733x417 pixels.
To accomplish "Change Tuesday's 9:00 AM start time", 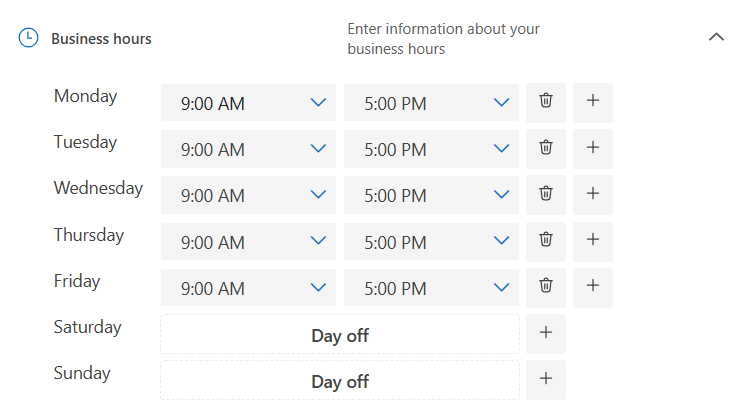I will point(248,149).
